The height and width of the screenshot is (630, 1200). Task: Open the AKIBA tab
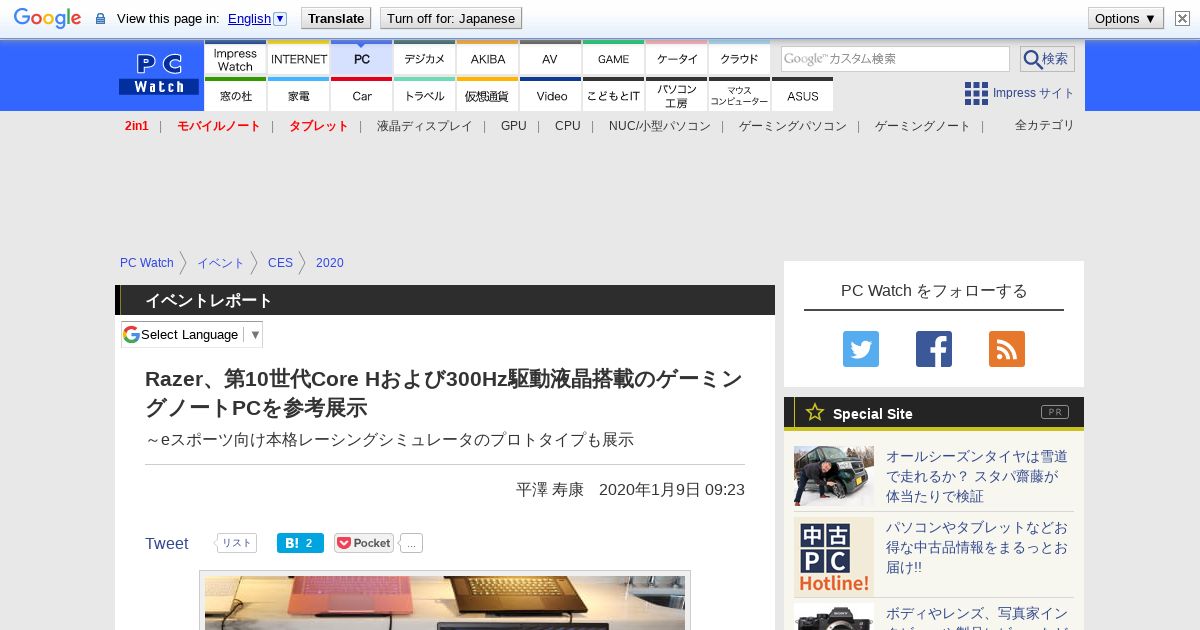(x=488, y=59)
